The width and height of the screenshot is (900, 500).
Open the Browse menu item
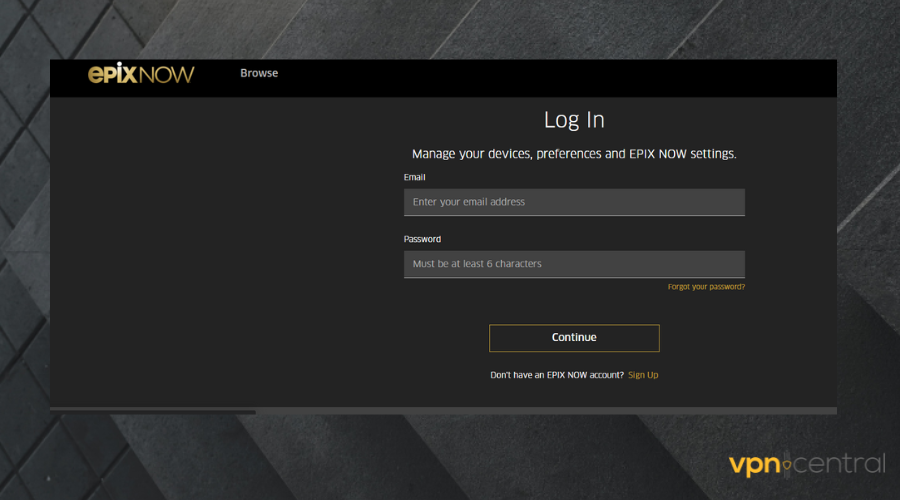[x=259, y=73]
